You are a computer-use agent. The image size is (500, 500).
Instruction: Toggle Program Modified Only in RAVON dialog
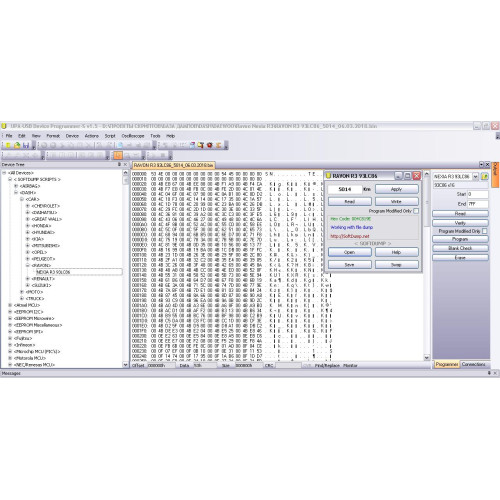416,211
